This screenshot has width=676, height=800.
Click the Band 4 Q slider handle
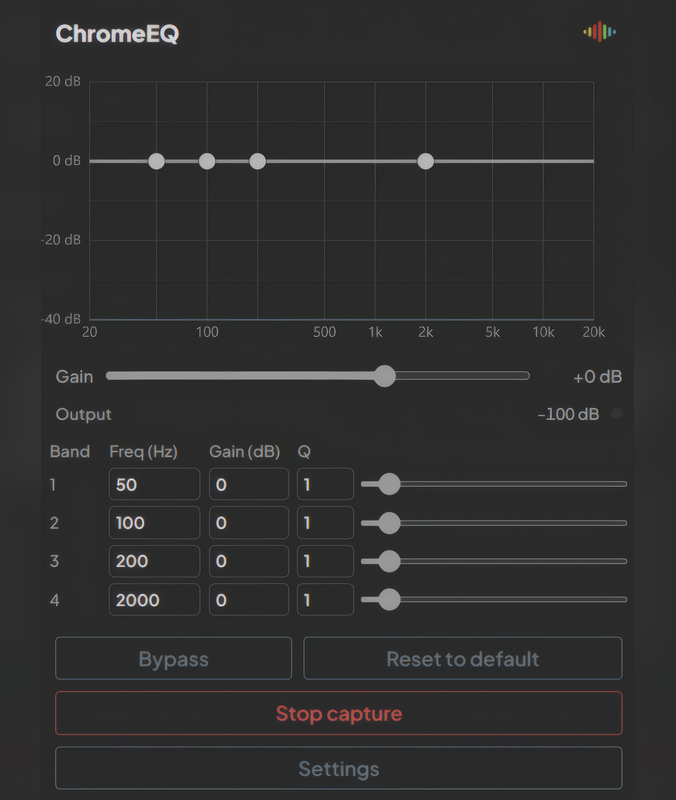click(389, 600)
